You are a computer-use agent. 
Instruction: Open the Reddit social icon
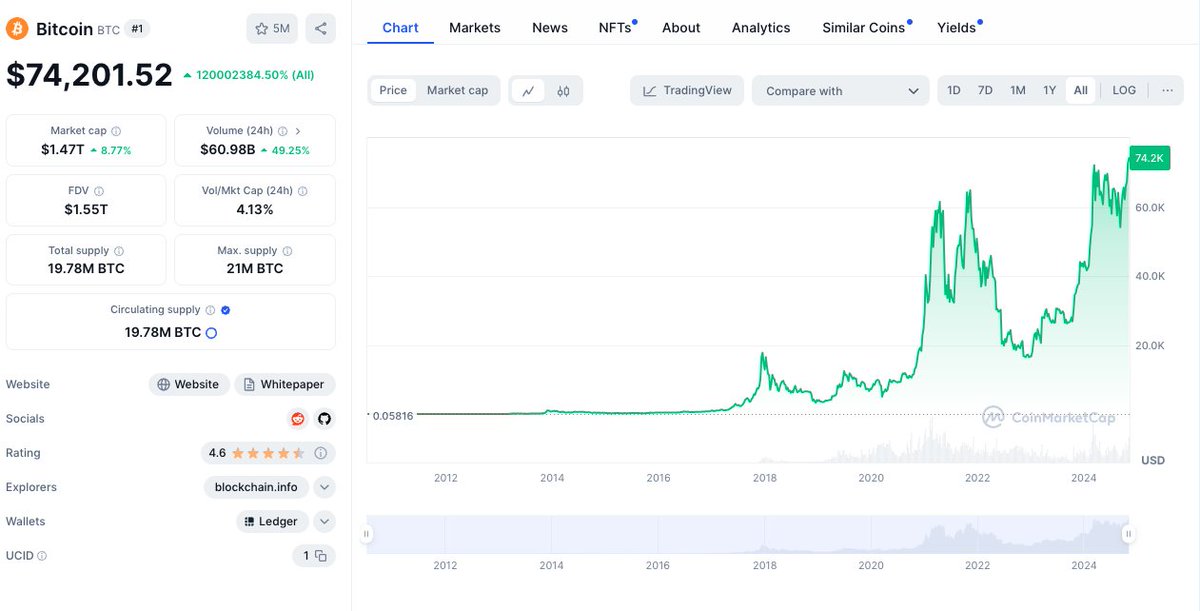tap(297, 419)
